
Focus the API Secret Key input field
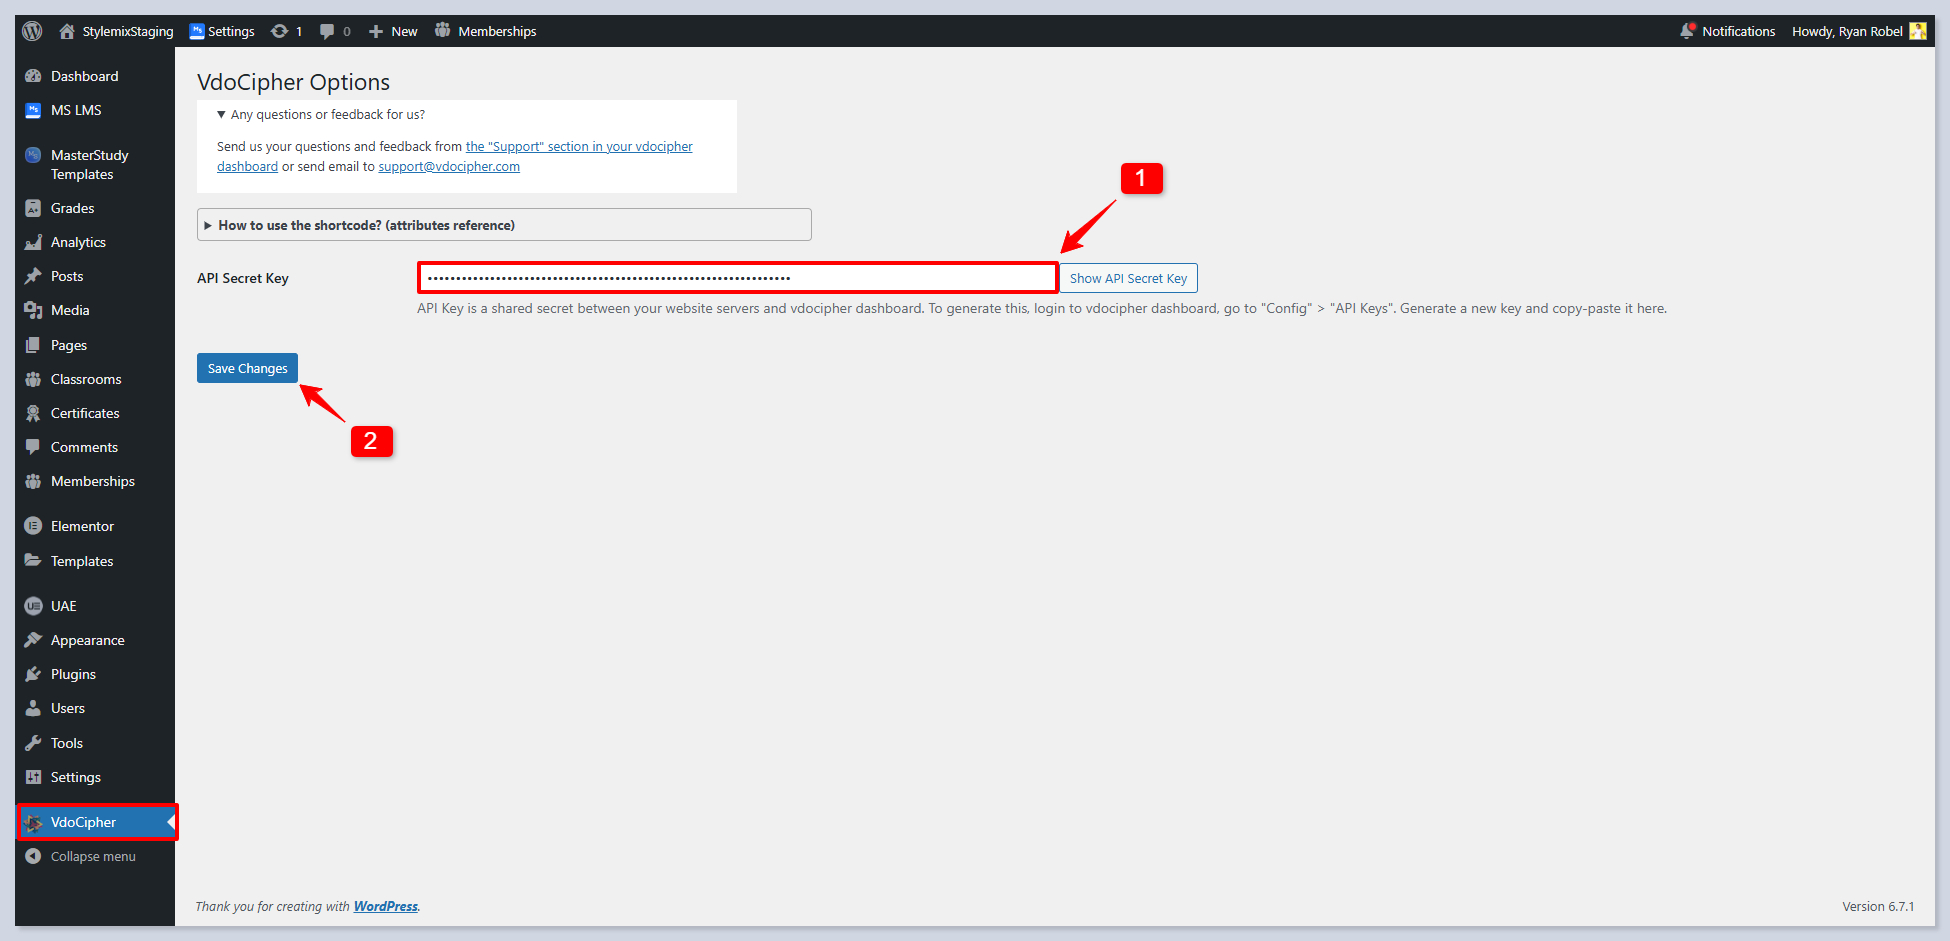click(737, 278)
